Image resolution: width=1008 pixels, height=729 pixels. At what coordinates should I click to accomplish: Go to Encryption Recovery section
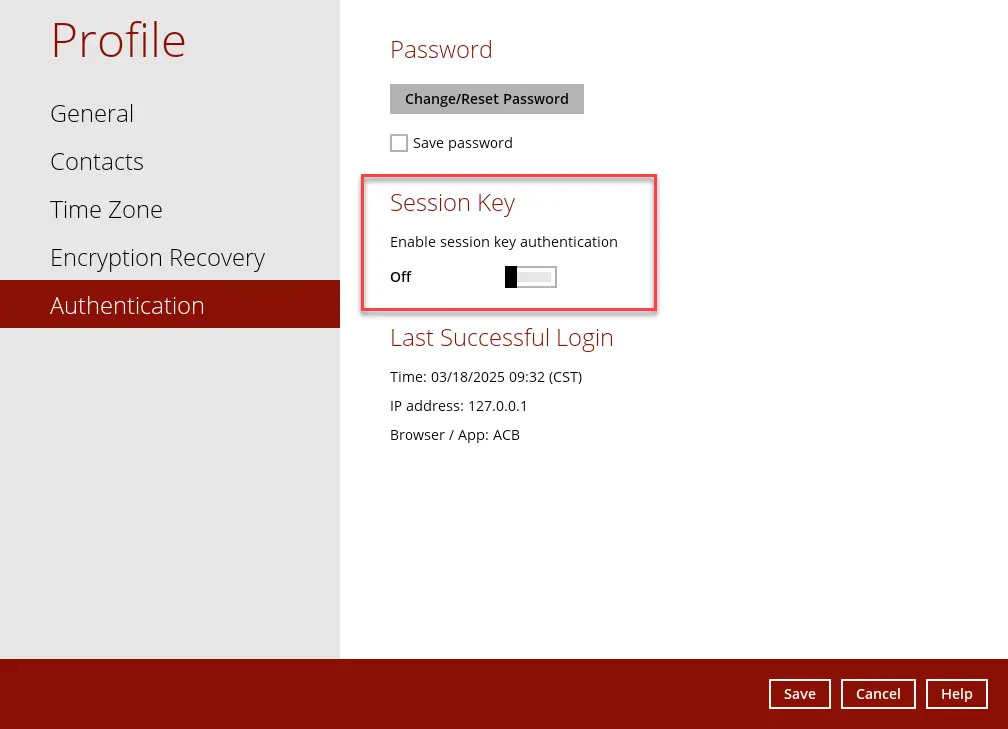[158, 258]
